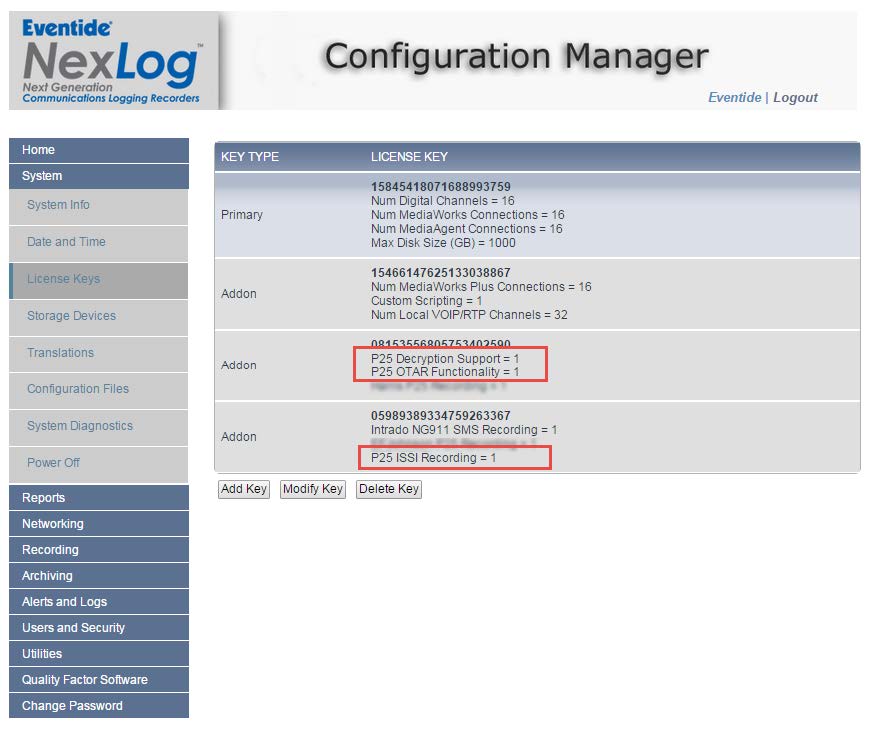Select the Power Off option

click(x=98, y=463)
